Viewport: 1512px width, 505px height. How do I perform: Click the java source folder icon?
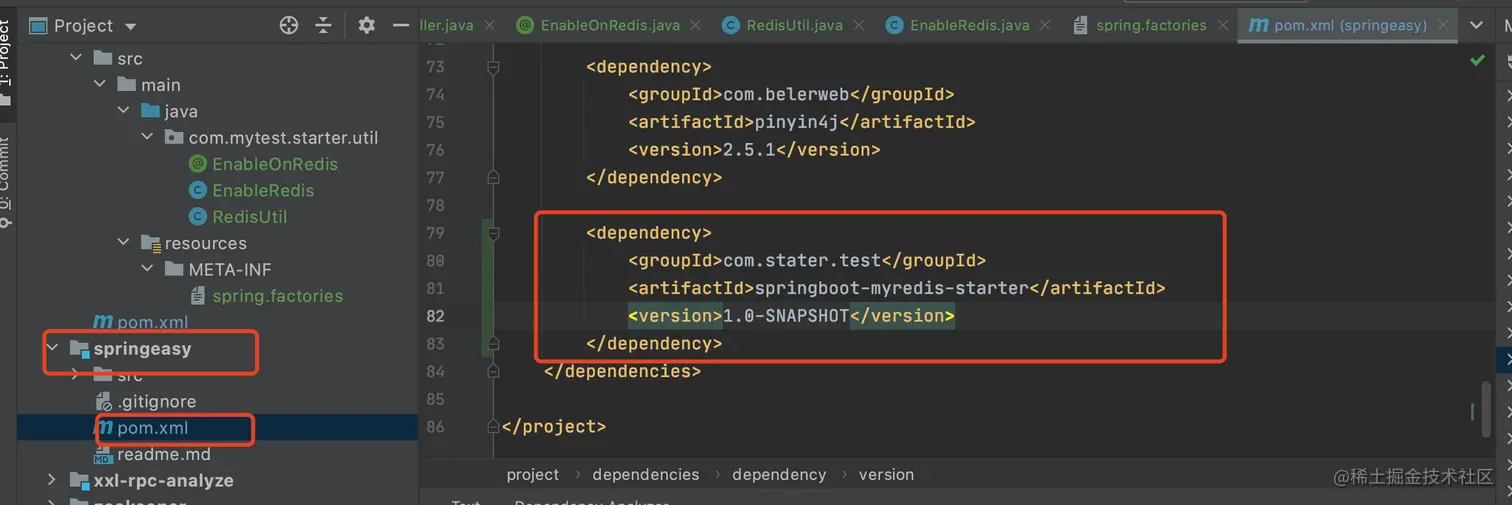(151, 111)
